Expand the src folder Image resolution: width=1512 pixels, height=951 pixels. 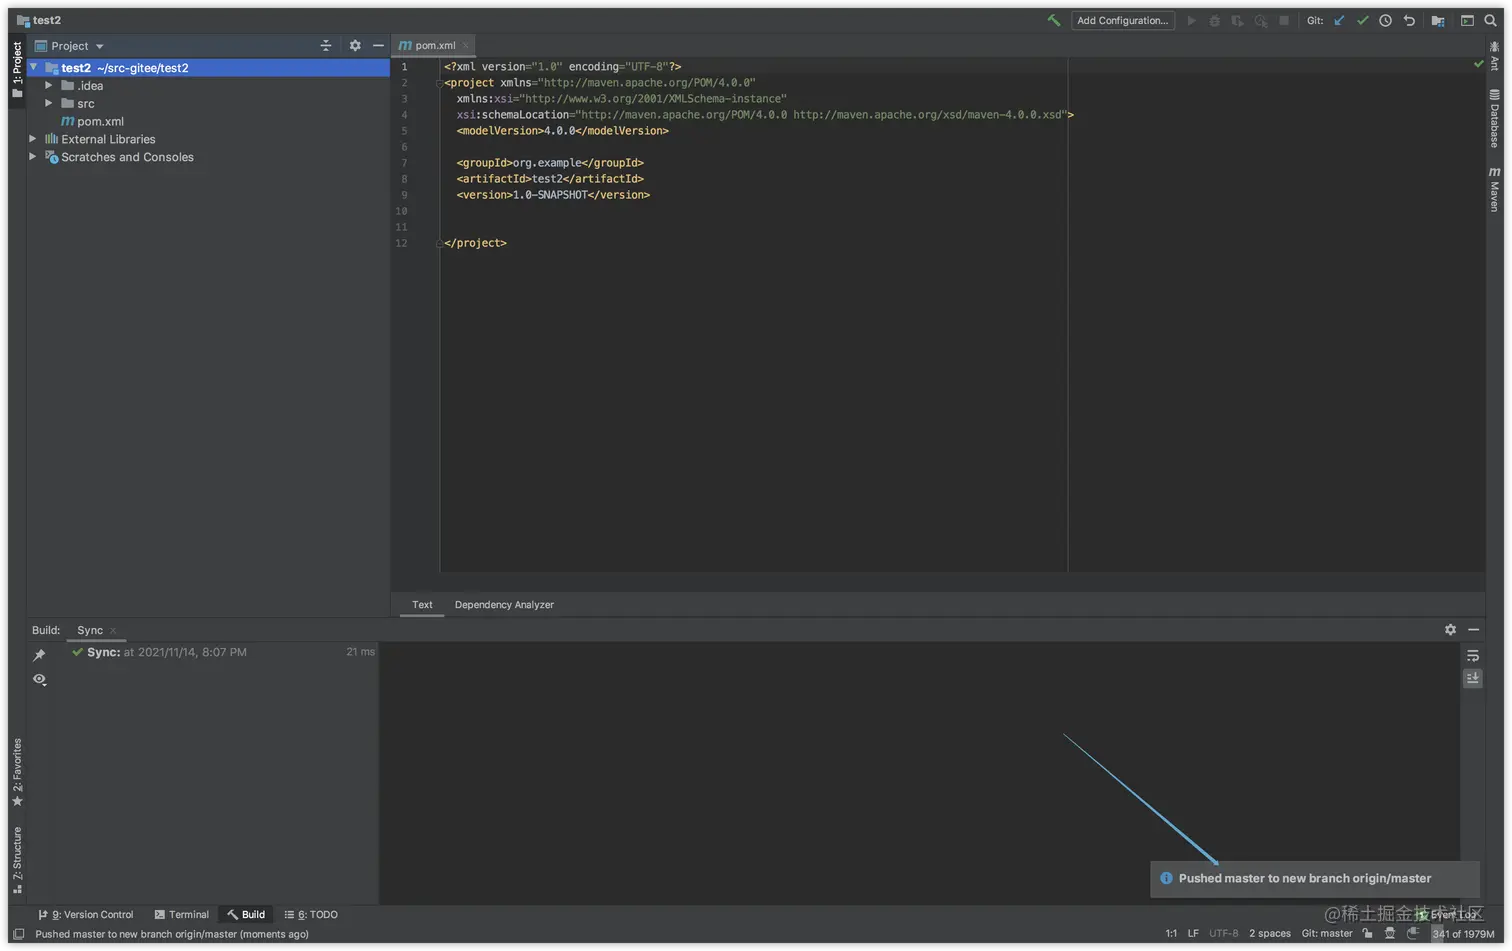[48, 103]
